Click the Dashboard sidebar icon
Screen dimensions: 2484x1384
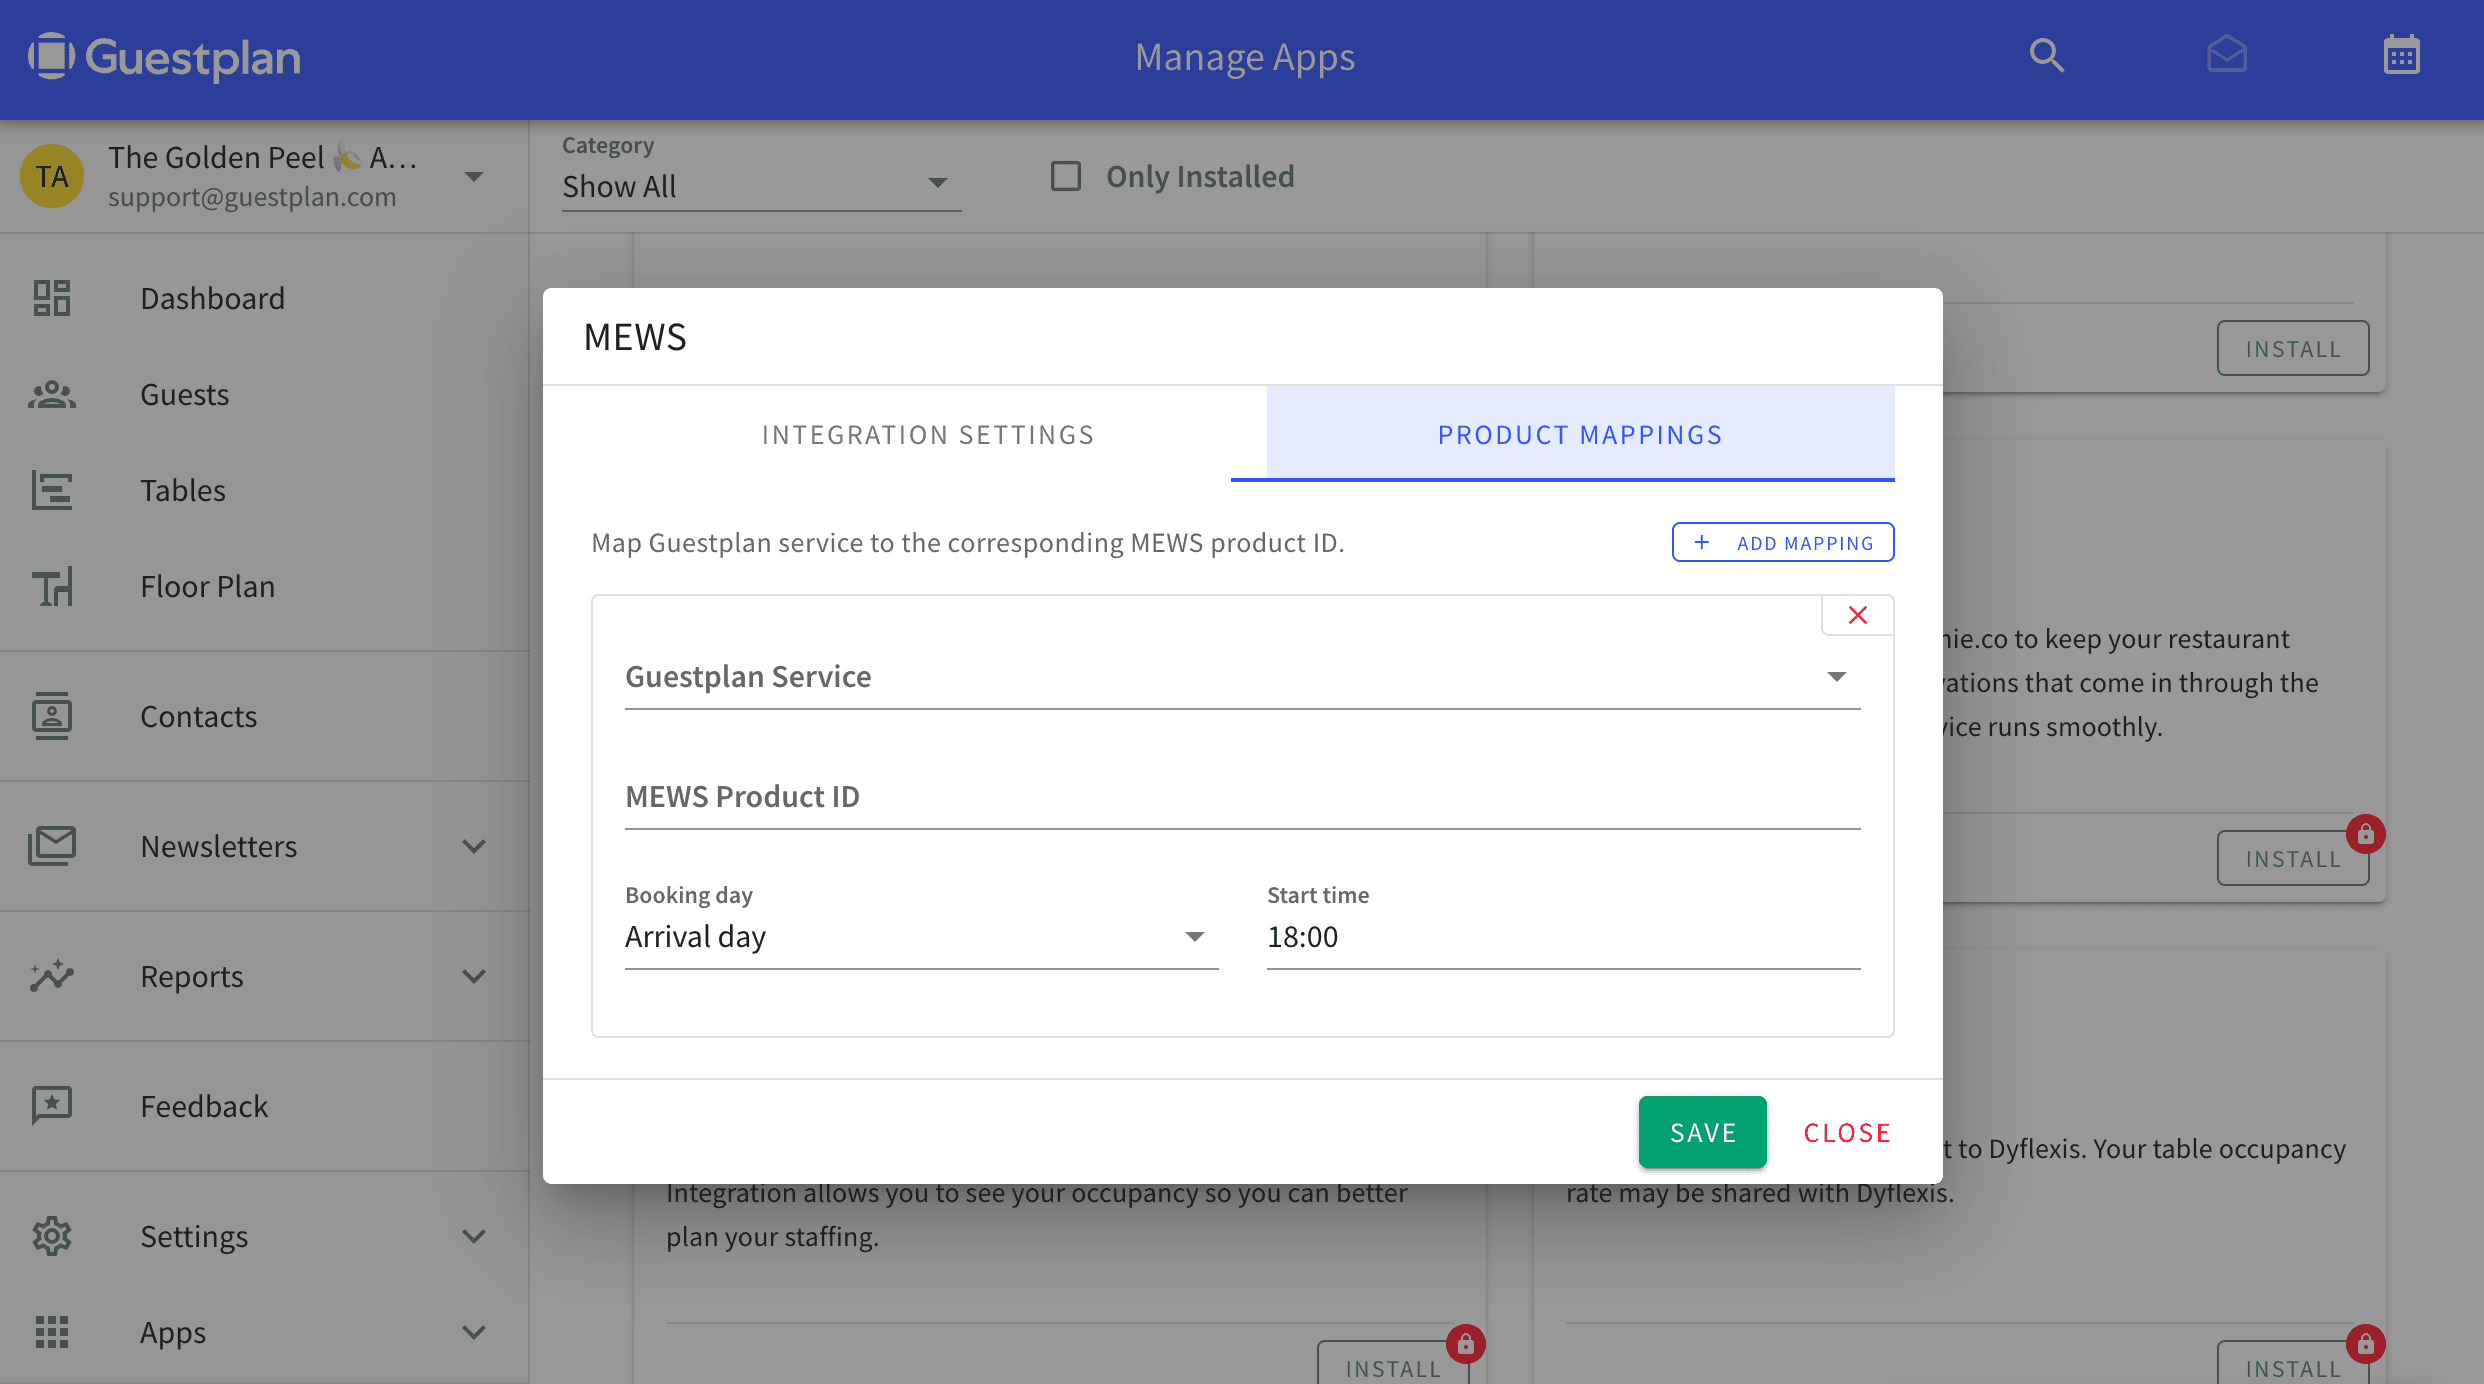[x=52, y=298]
